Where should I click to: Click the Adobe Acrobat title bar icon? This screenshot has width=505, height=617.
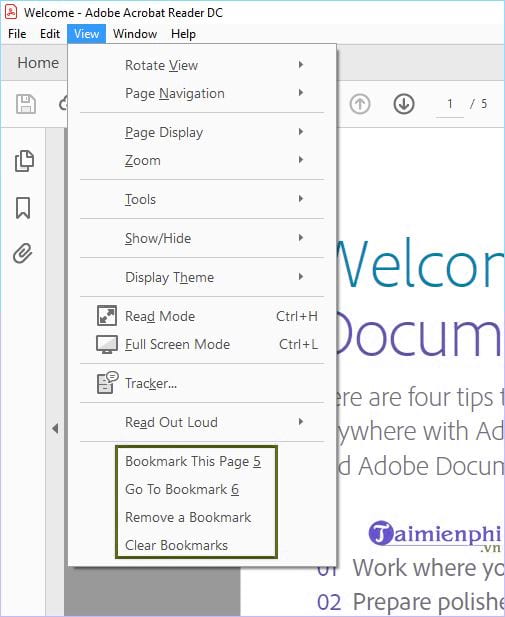click(x=11, y=12)
